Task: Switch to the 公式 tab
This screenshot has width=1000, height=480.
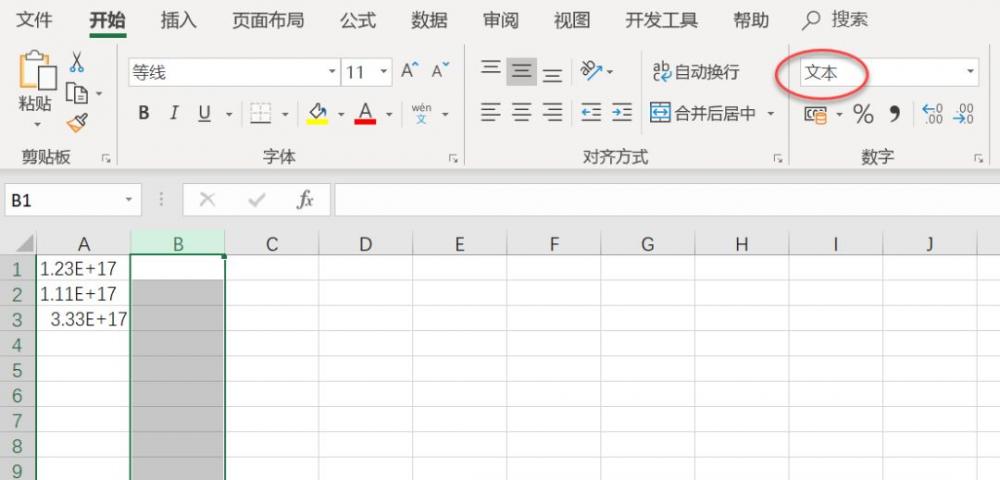Action: tap(358, 20)
